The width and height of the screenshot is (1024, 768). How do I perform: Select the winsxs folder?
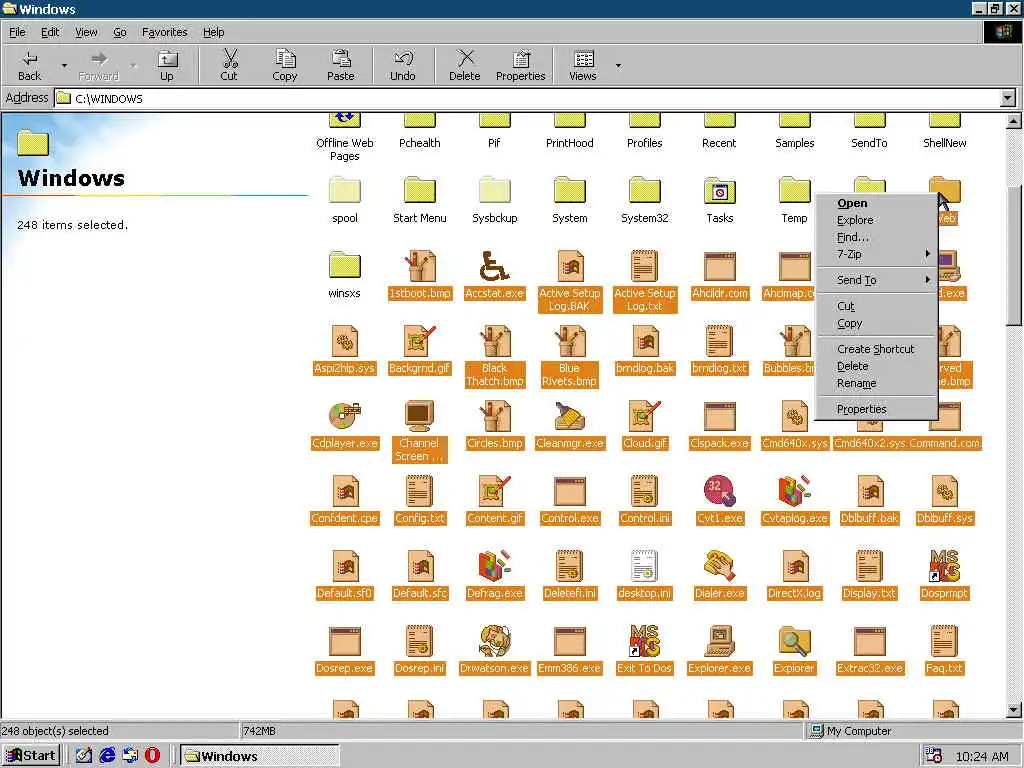[x=345, y=266]
